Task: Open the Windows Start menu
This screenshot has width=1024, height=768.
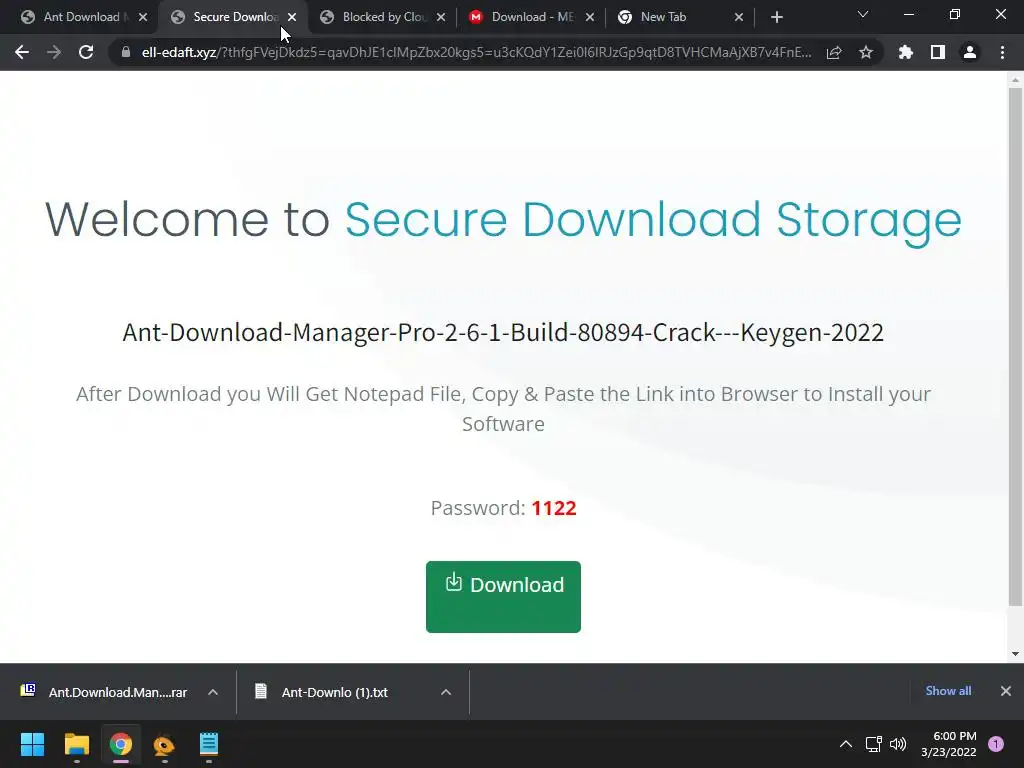Action: point(32,744)
